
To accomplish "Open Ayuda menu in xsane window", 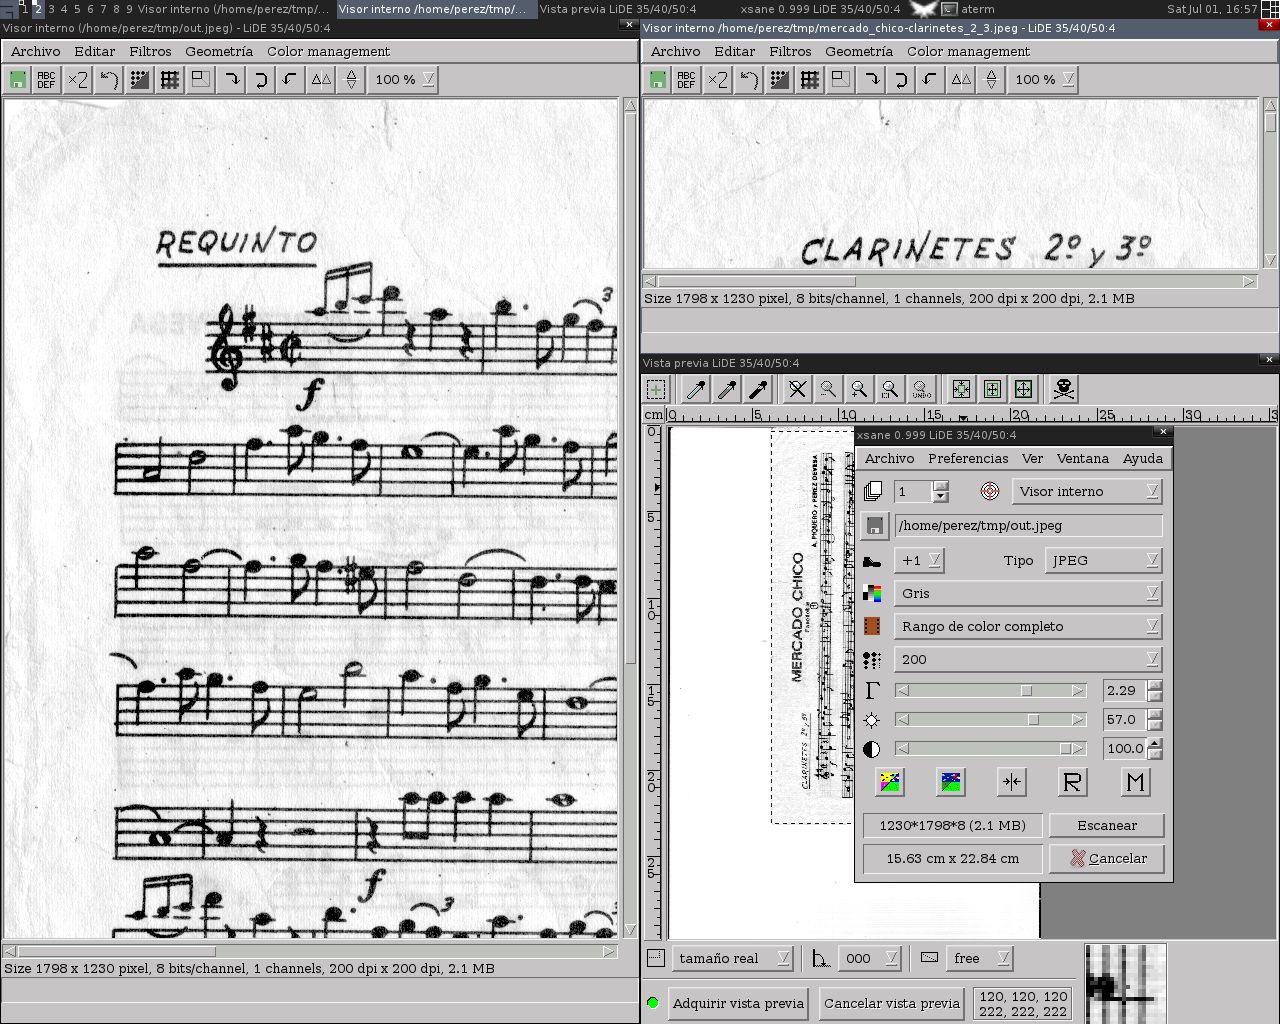I will click(x=1143, y=458).
